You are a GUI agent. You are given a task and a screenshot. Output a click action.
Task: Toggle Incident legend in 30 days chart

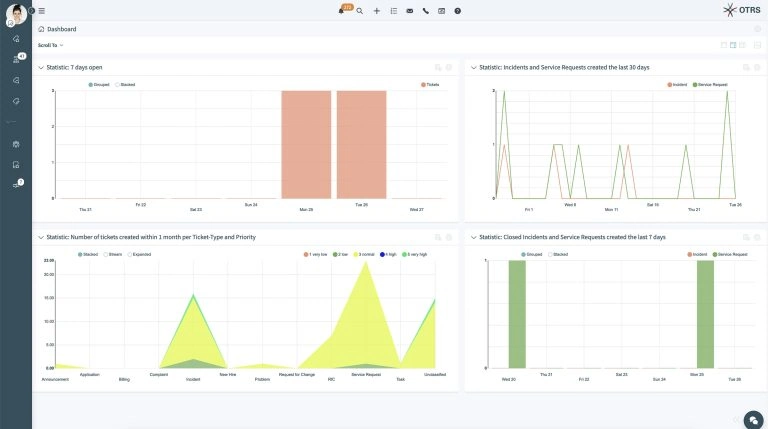tap(677, 85)
